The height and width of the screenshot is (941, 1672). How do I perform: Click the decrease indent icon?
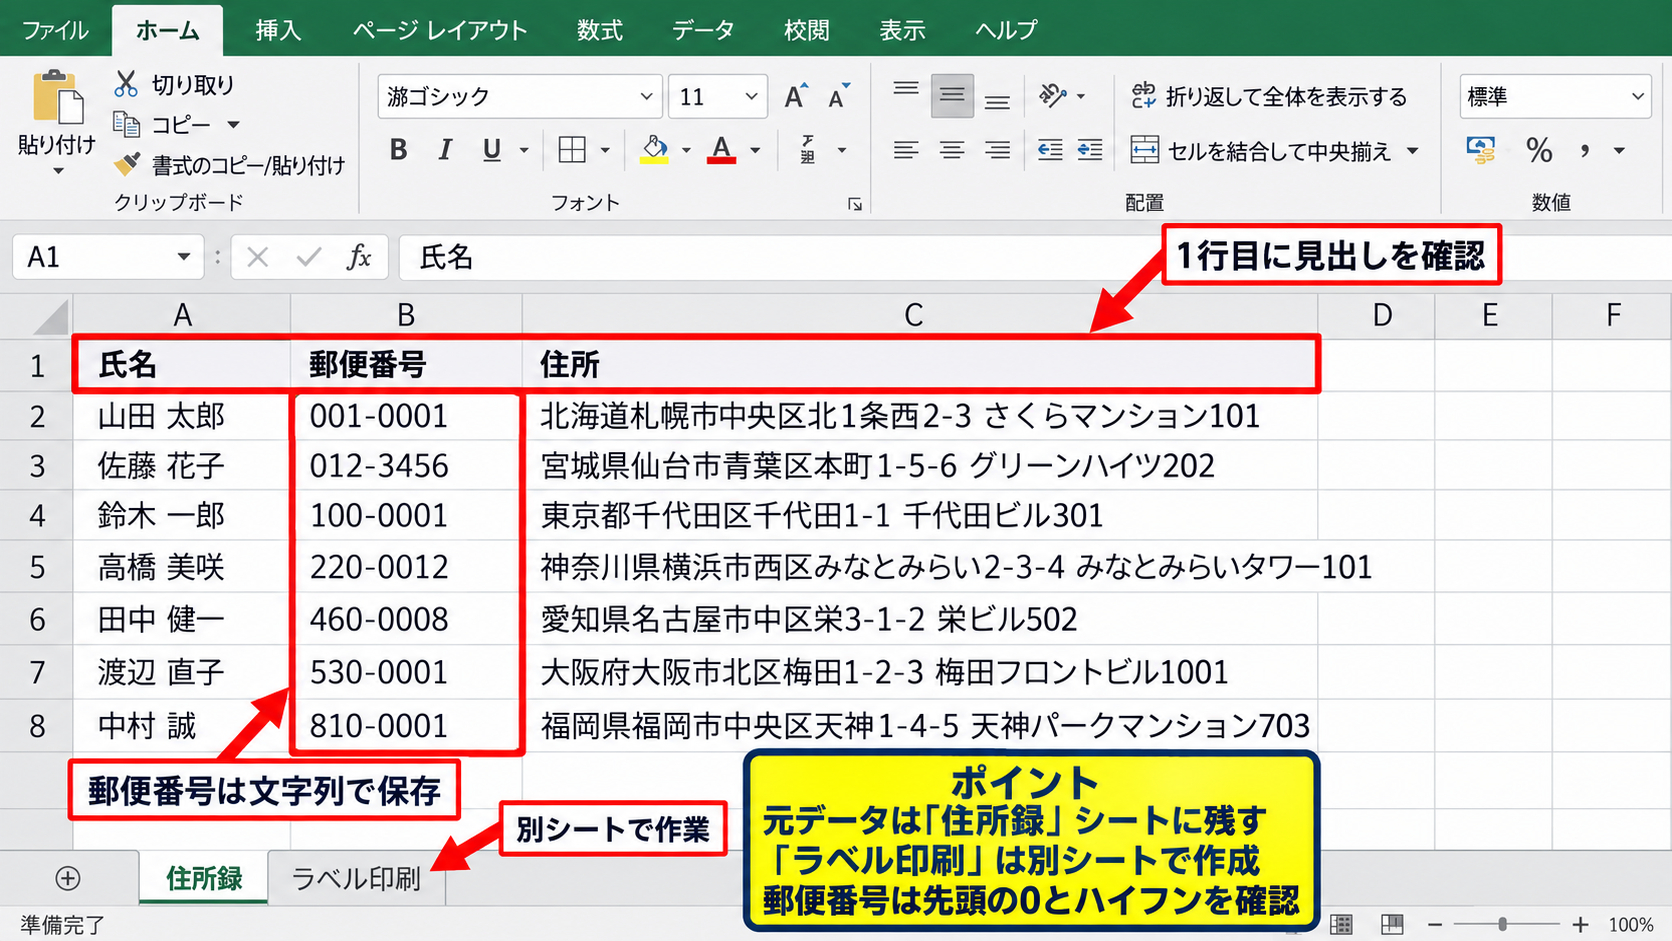pos(1050,150)
